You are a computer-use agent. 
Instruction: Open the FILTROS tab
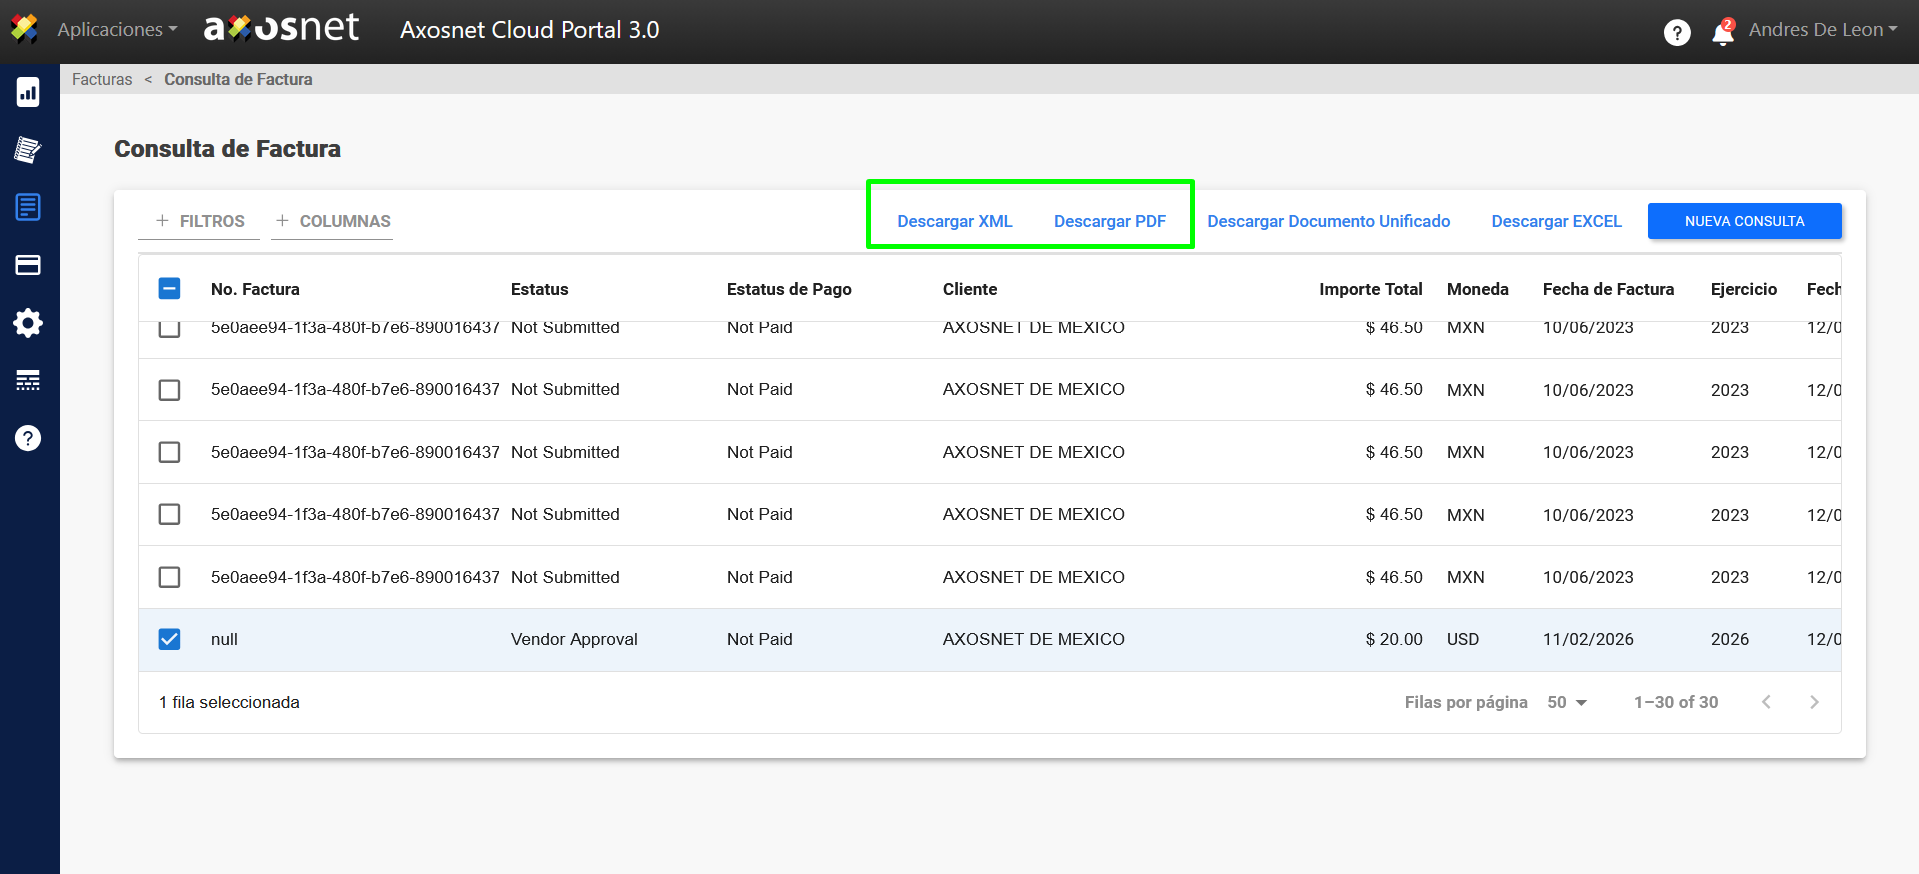pyautogui.click(x=200, y=221)
